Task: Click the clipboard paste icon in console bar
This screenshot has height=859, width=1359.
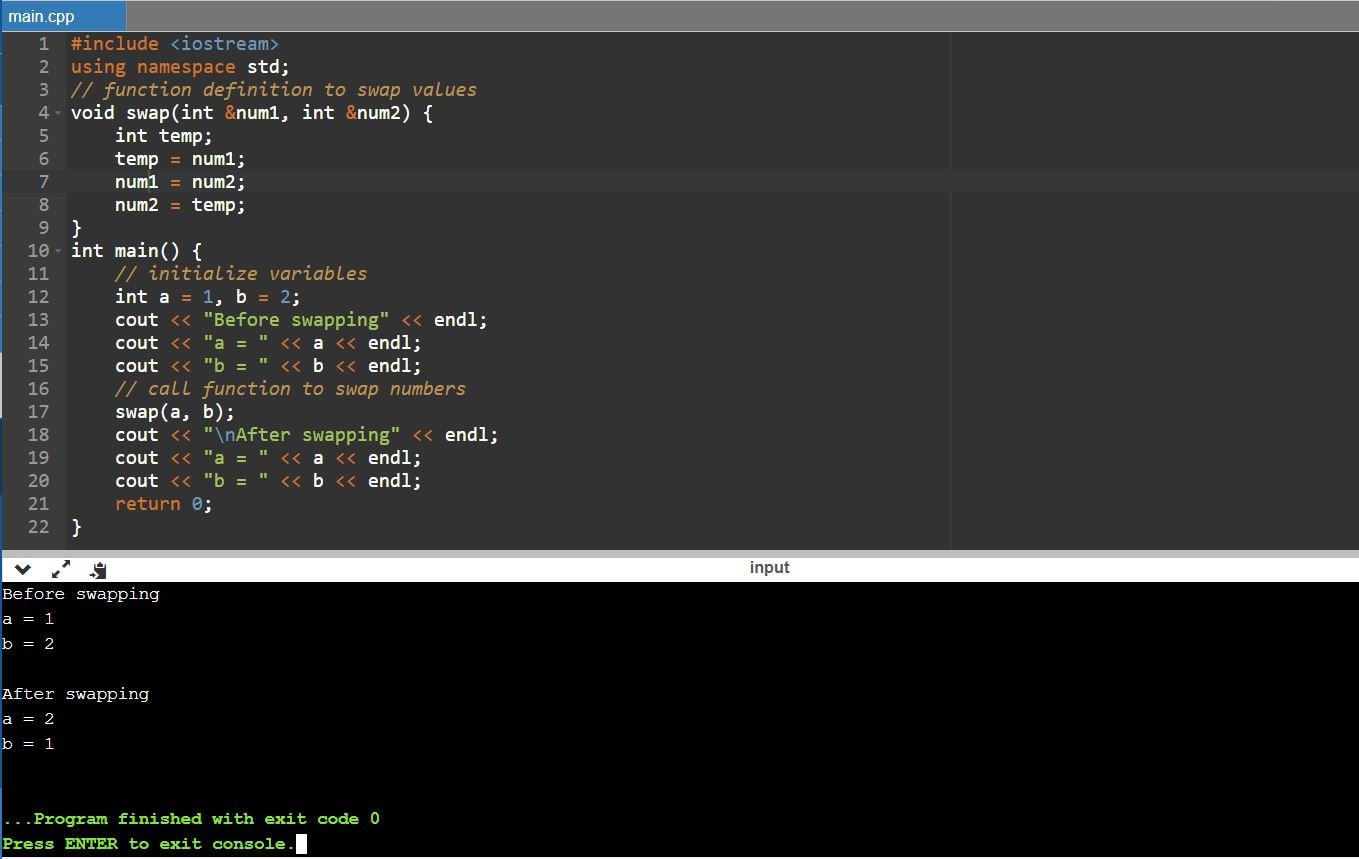Action: [x=98, y=570]
